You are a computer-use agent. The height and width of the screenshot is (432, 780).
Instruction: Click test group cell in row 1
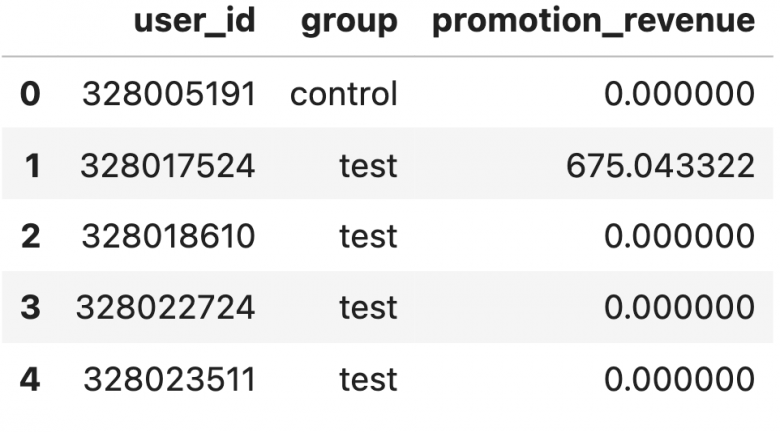click(369, 166)
